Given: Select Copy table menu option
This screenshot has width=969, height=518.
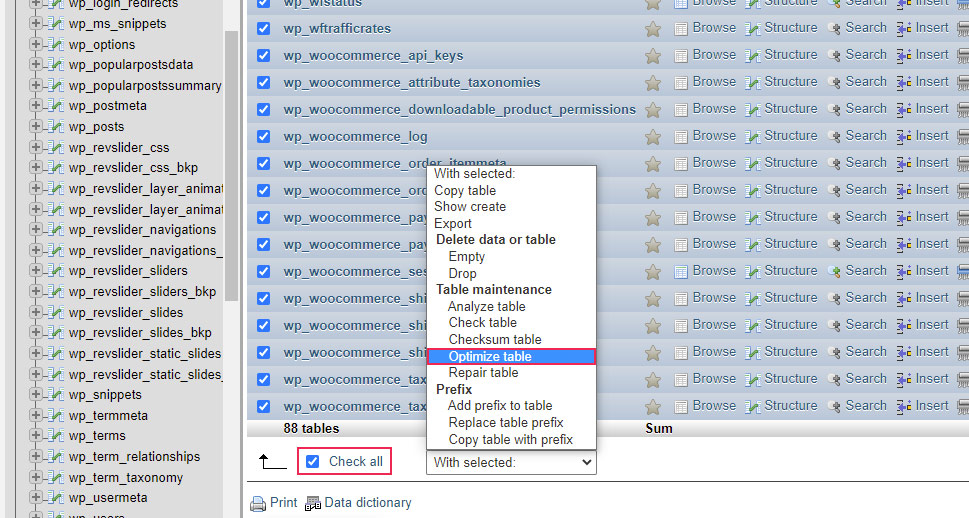Looking at the screenshot, I should 511,190.
